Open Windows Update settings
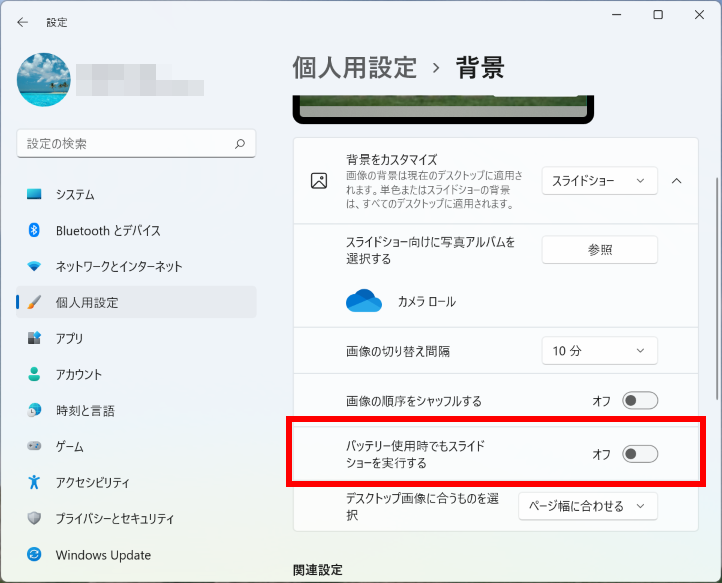 pos(136,554)
